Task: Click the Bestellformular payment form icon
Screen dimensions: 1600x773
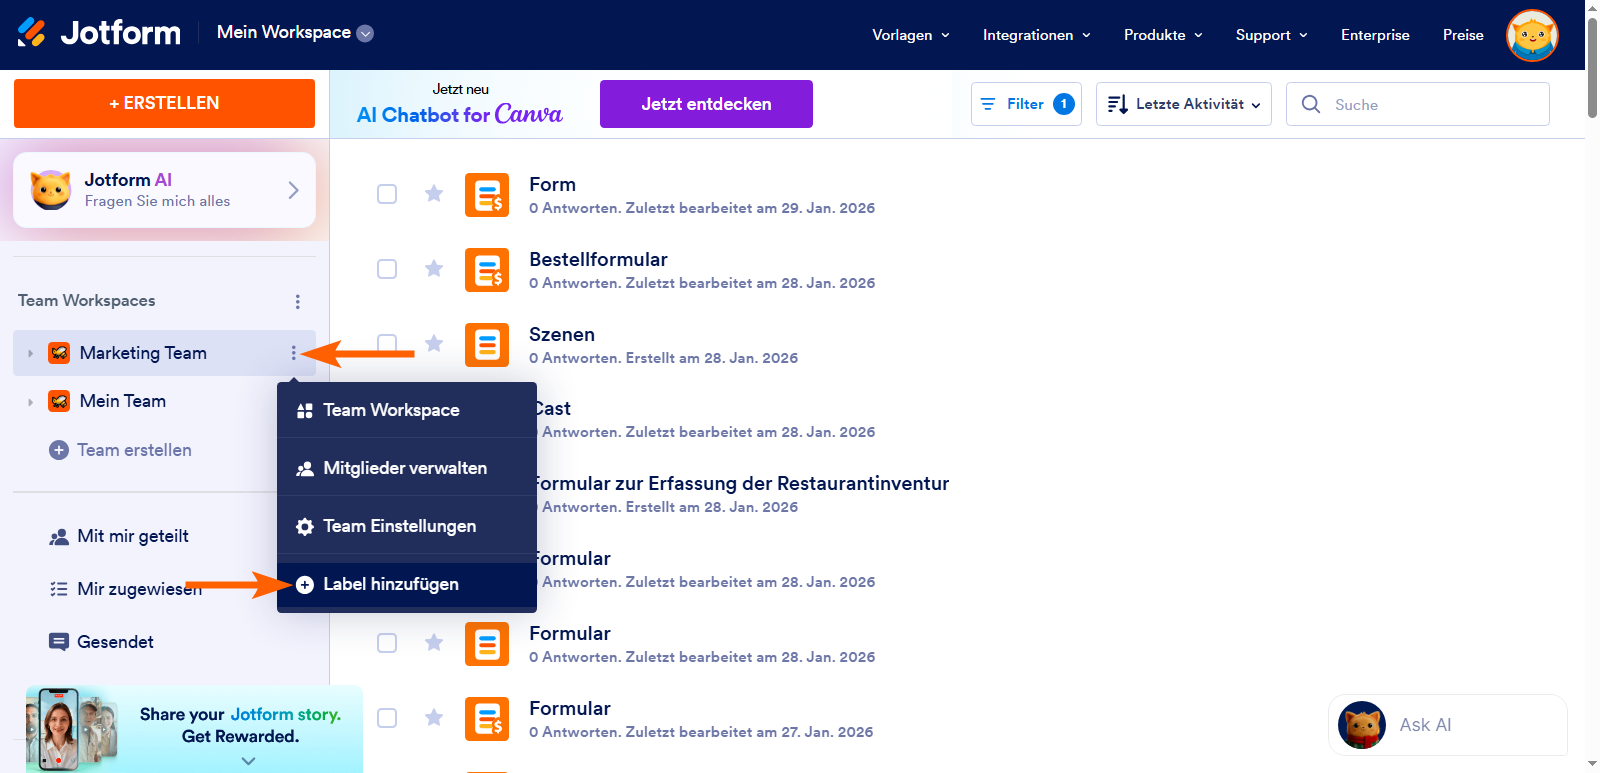Action: point(487,270)
